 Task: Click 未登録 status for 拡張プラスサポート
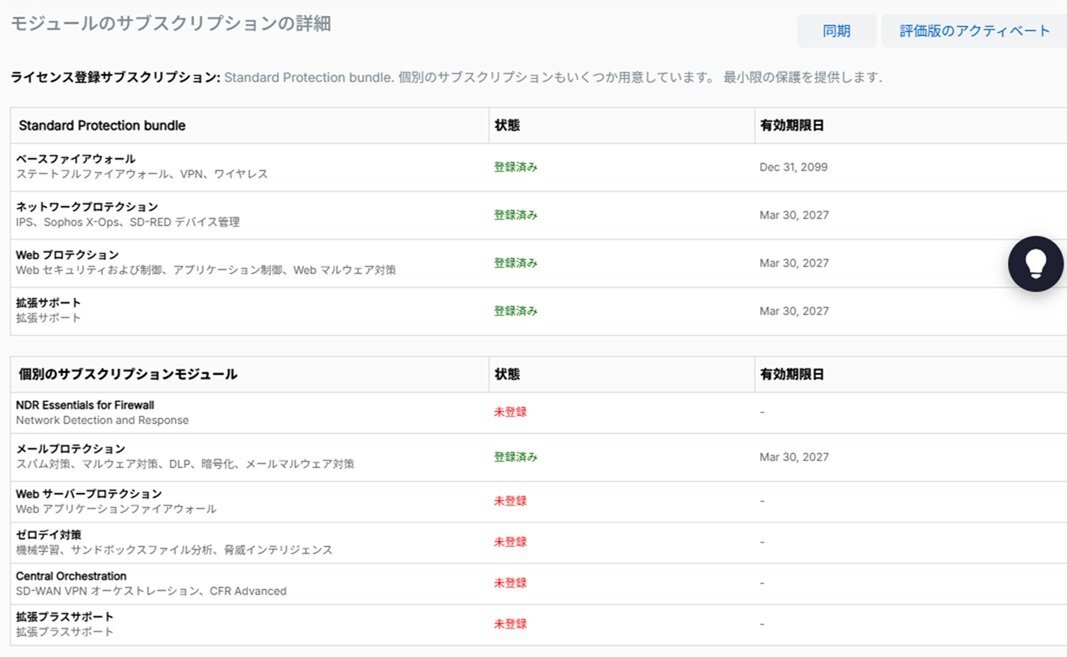pyautogui.click(x=511, y=623)
